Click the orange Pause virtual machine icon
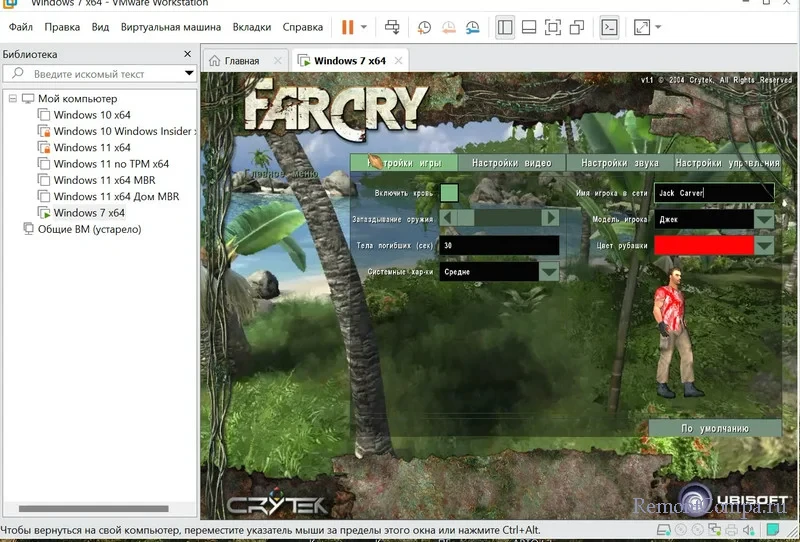The image size is (800, 542). pos(347,27)
